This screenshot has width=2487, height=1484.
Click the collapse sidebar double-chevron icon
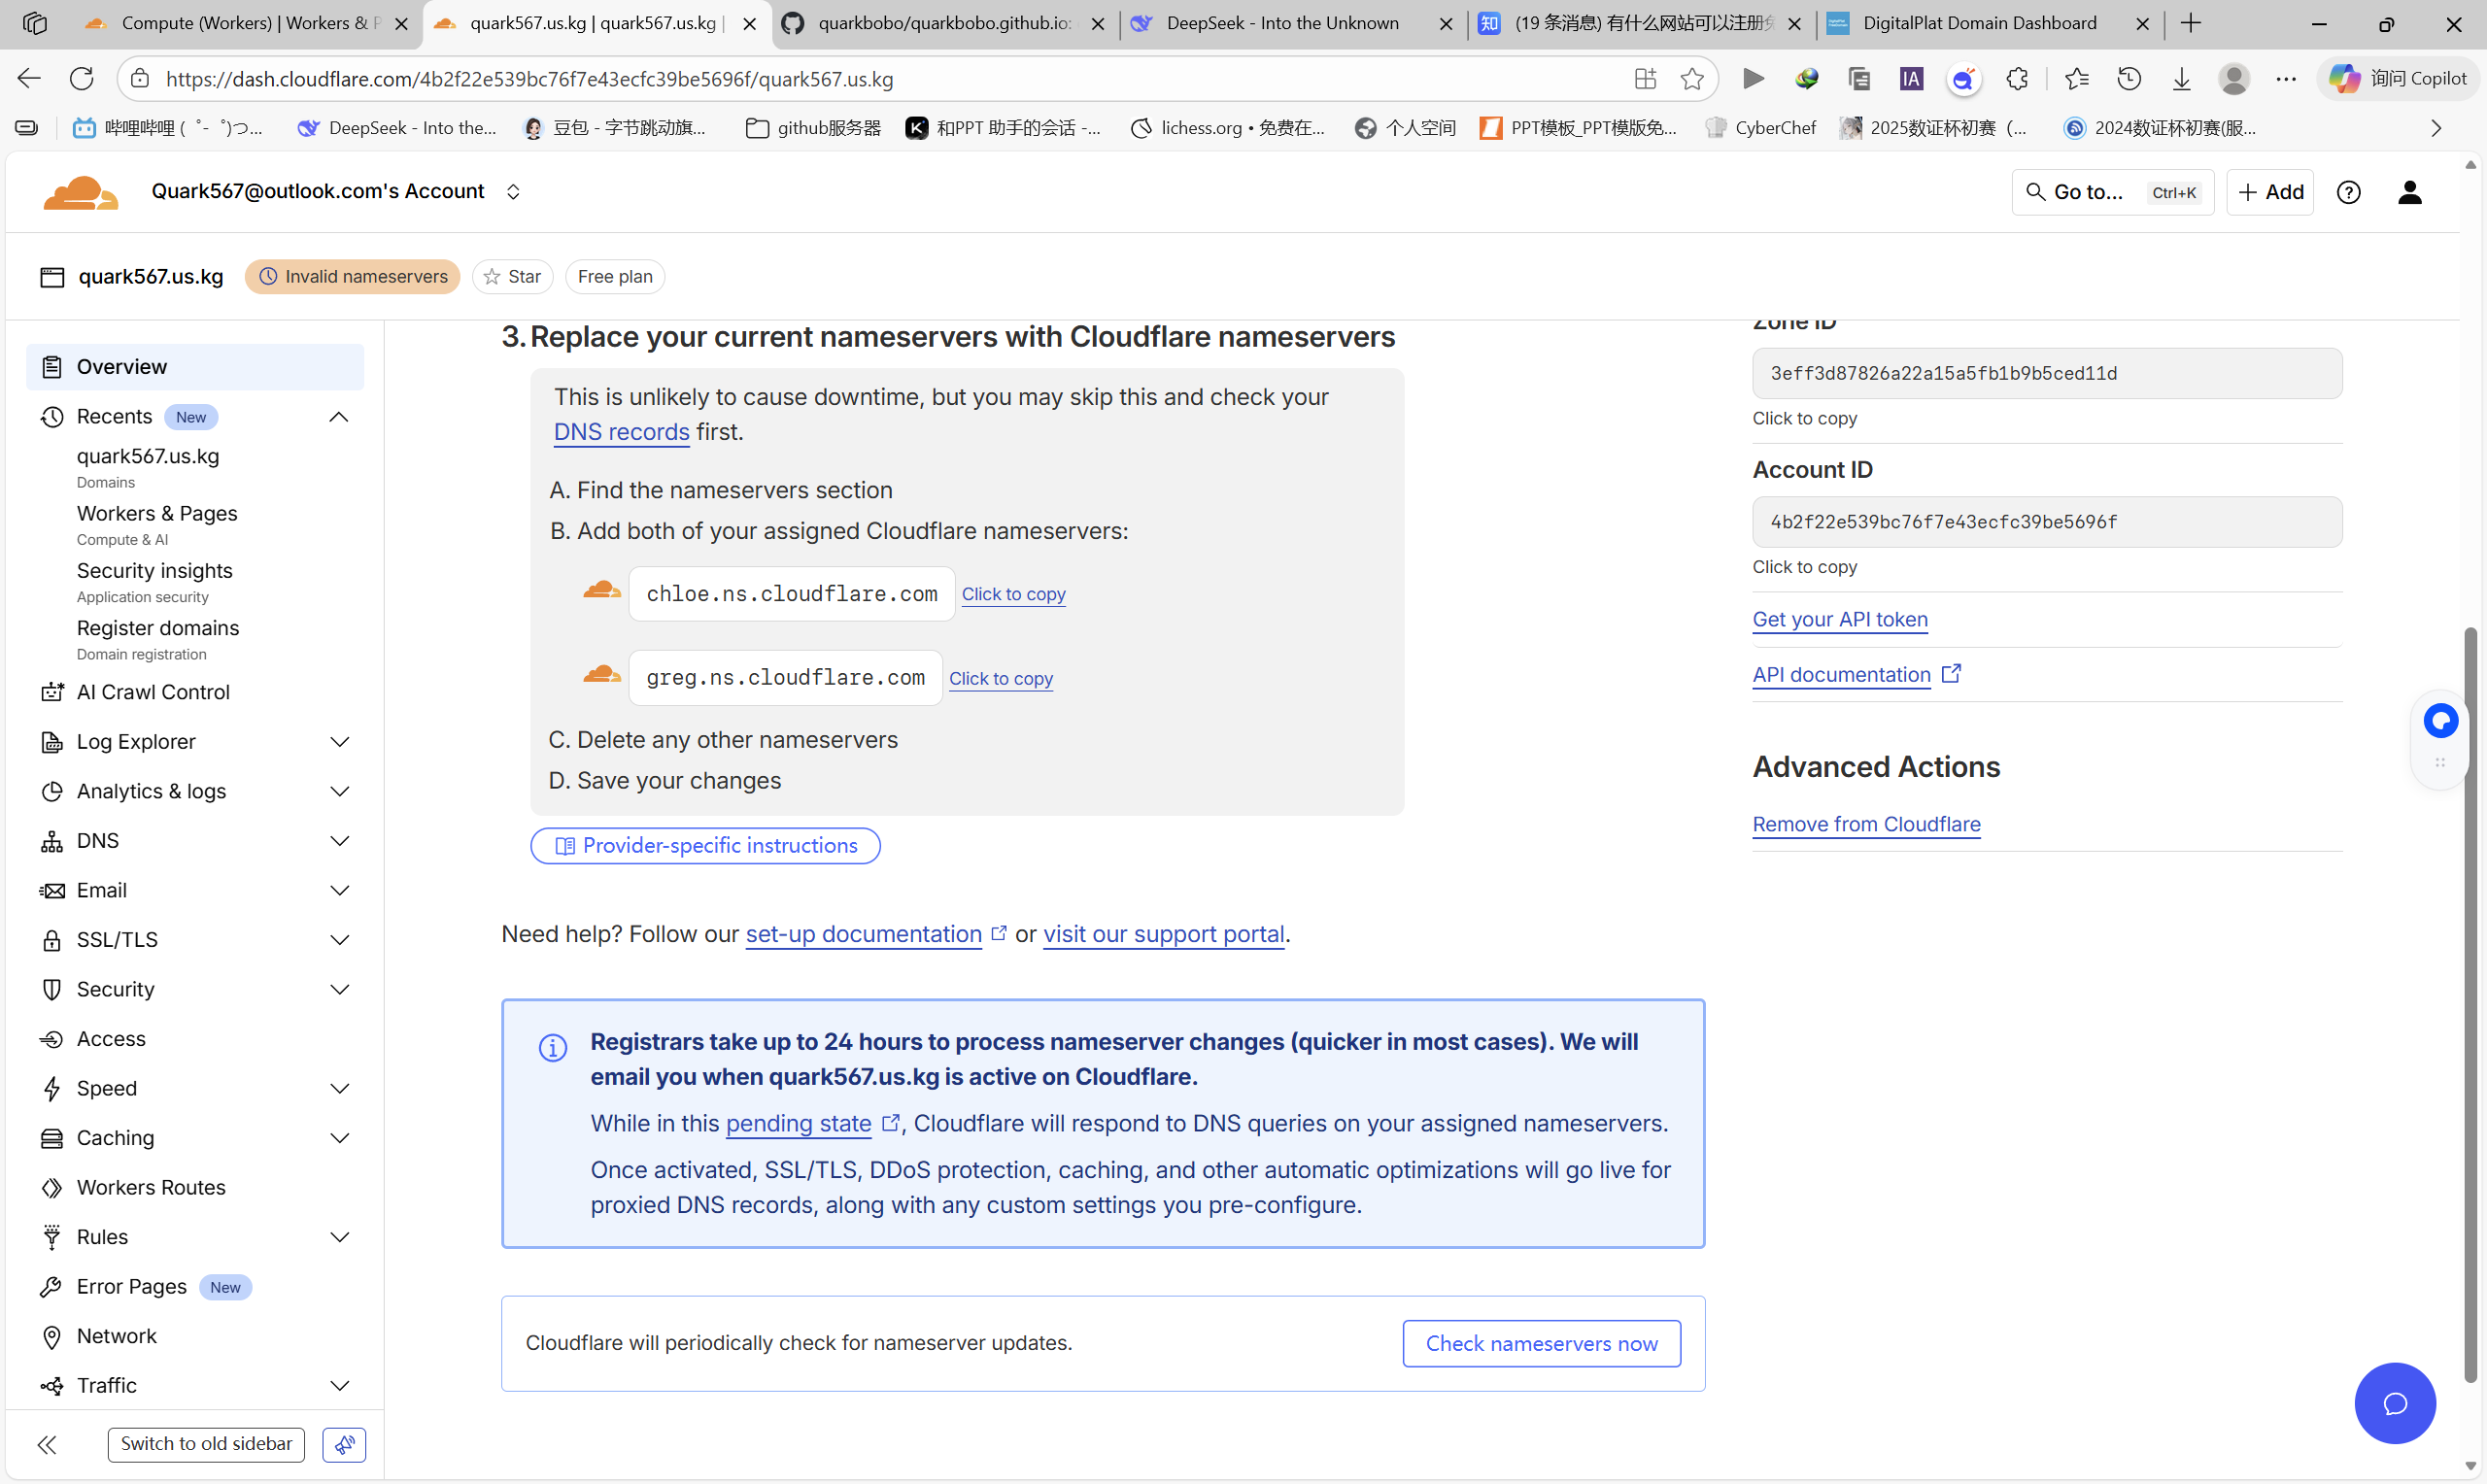(47, 1443)
